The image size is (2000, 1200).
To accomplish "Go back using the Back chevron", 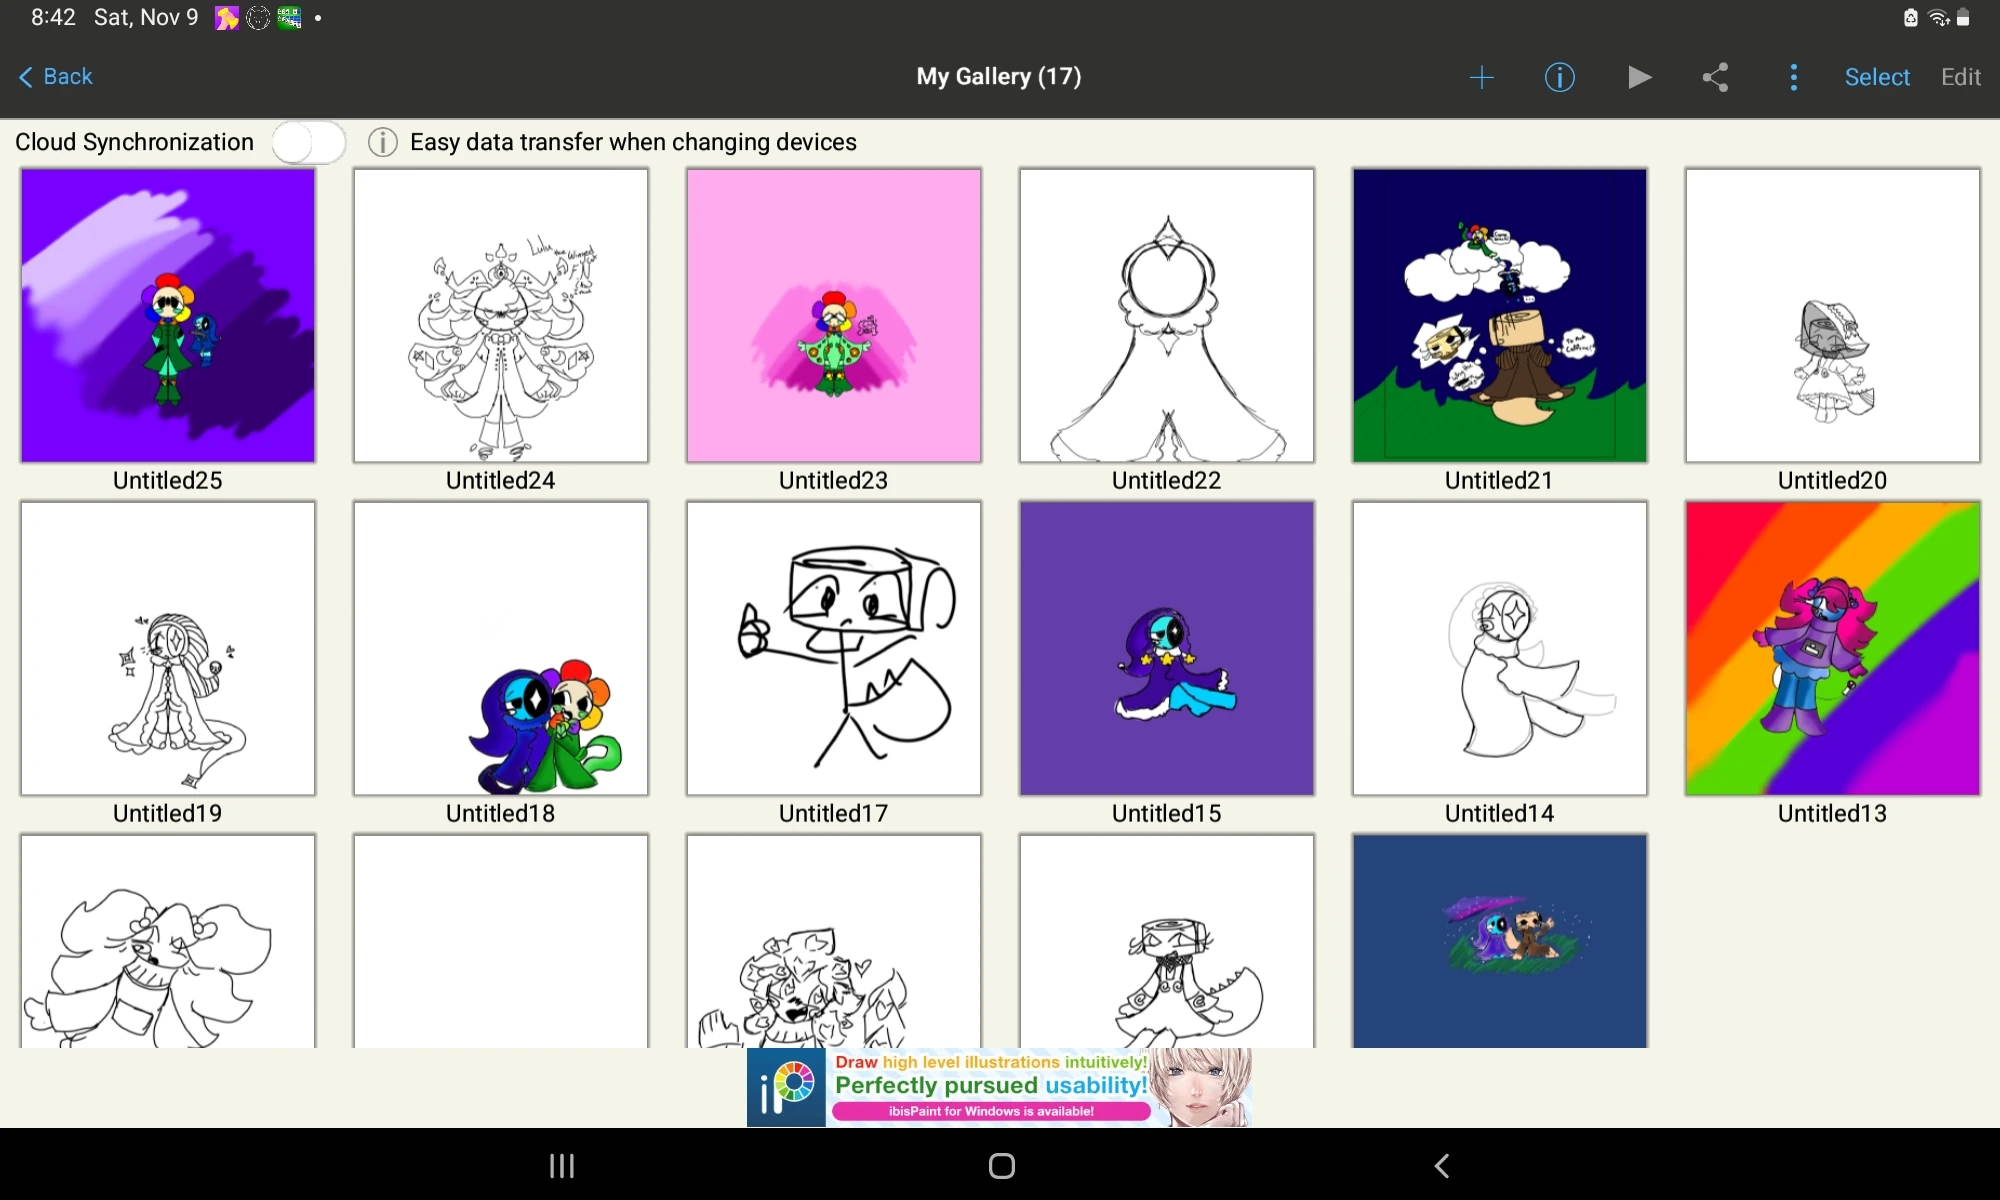I will [x=55, y=77].
